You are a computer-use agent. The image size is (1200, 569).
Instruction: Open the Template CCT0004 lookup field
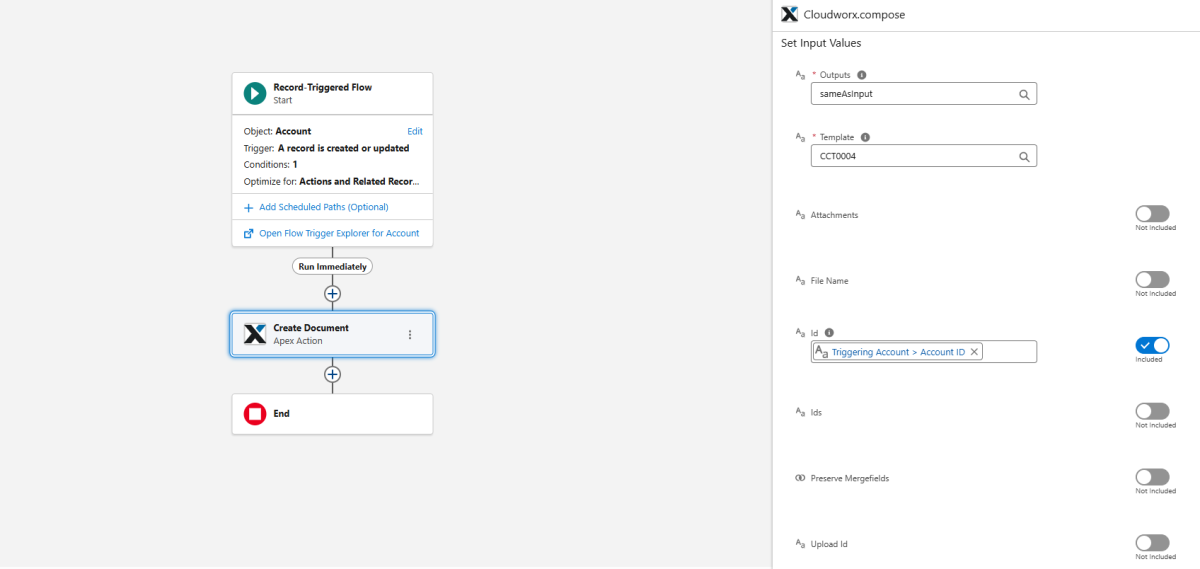pyautogui.click(x=923, y=157)
